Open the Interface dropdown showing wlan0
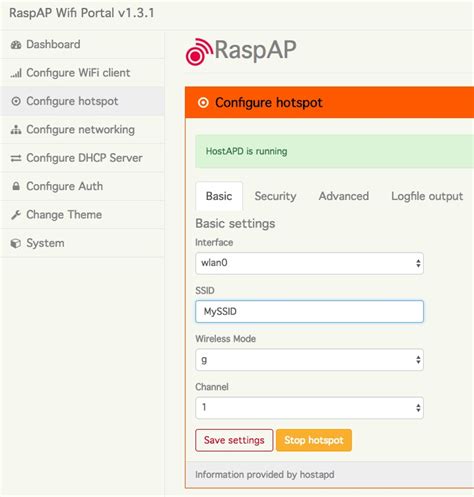This screenshot has height=497, width=474. click(x=309, y=263)
